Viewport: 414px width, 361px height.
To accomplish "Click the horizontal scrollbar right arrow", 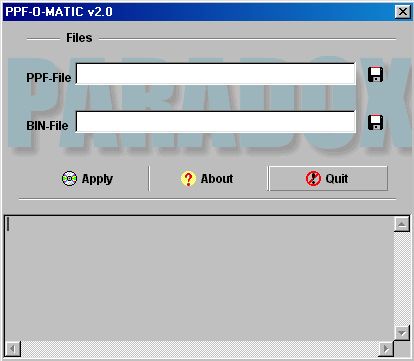I will coord(386,349).
